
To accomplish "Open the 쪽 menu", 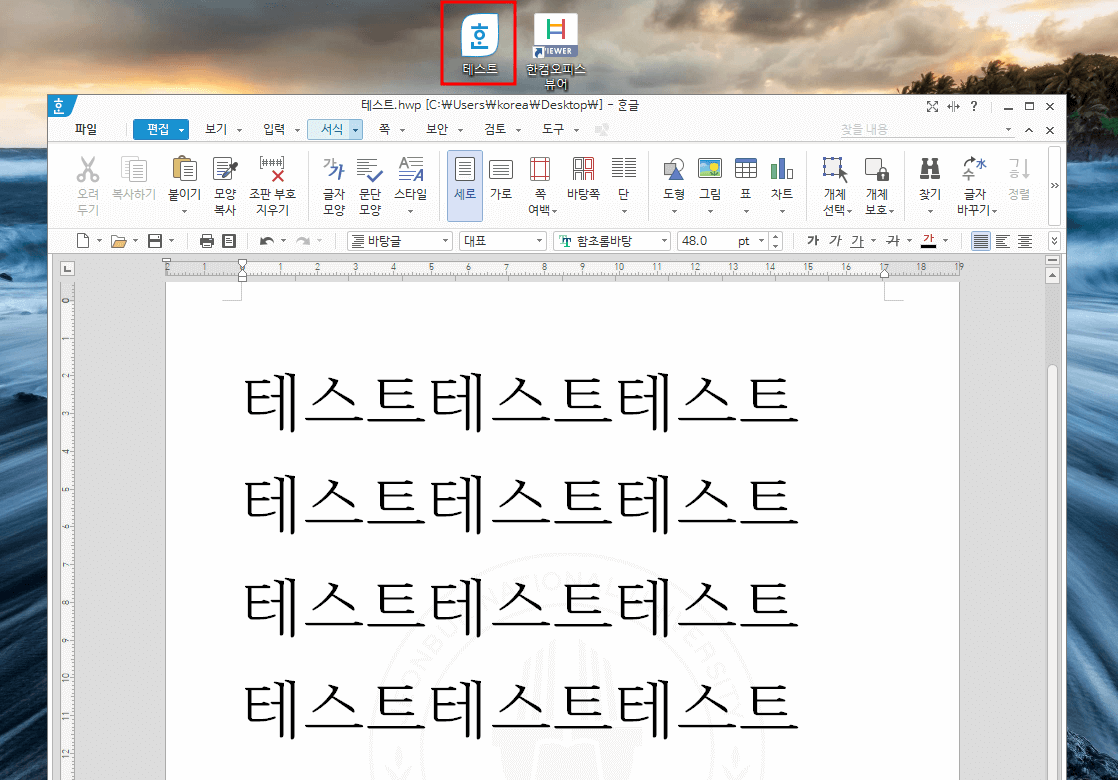I will click(384, 129).
